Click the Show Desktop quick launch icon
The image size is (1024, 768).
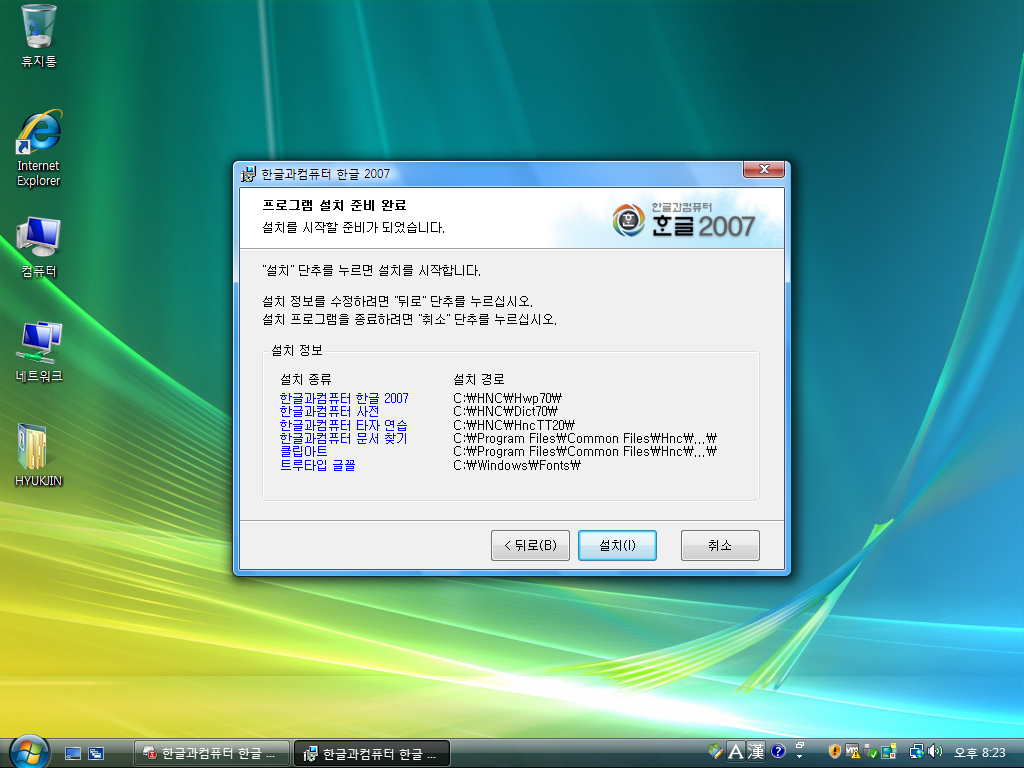coord(72,754)
